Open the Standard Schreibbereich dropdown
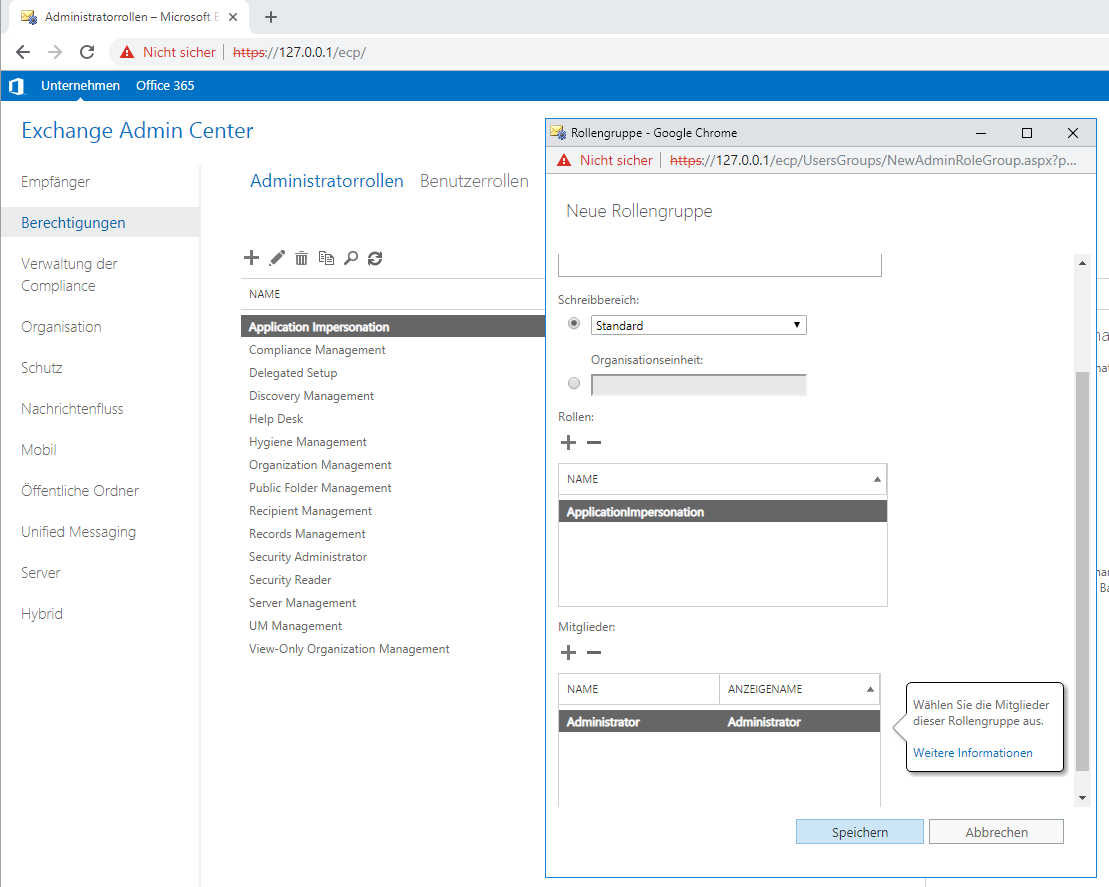 tap(698, 325)
